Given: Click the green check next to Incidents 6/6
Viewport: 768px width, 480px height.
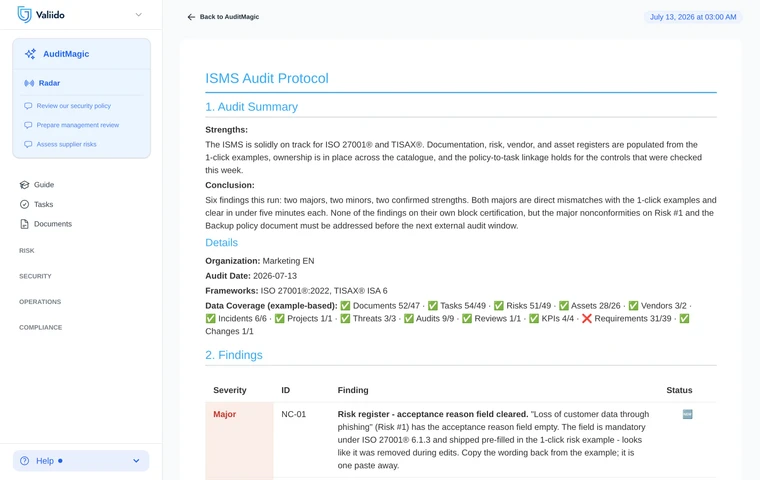Looking at the screenshot, I should pos(211,318).
